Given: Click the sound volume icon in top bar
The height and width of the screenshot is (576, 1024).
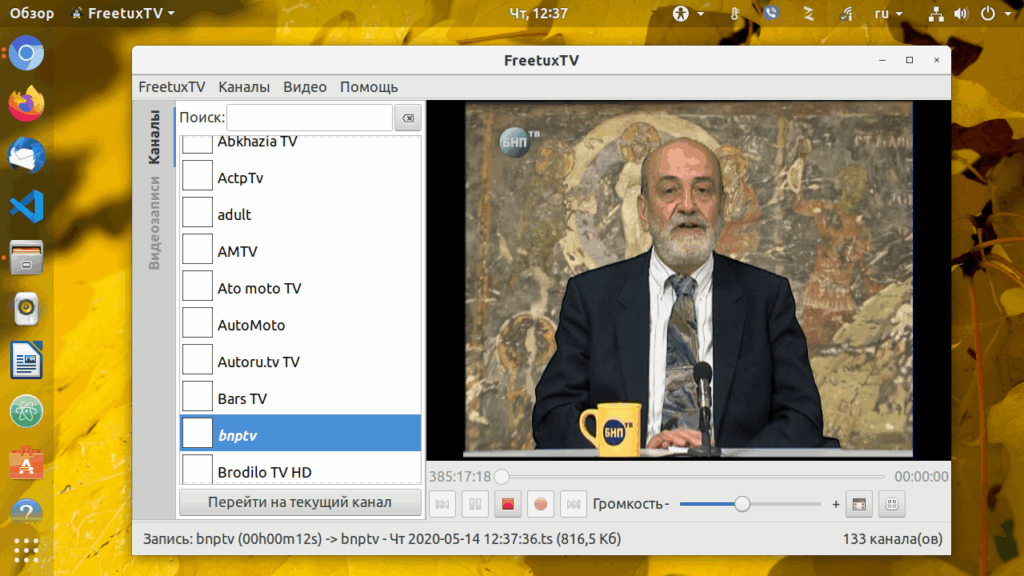Looking at the screenshot, I should pos(961,14).
